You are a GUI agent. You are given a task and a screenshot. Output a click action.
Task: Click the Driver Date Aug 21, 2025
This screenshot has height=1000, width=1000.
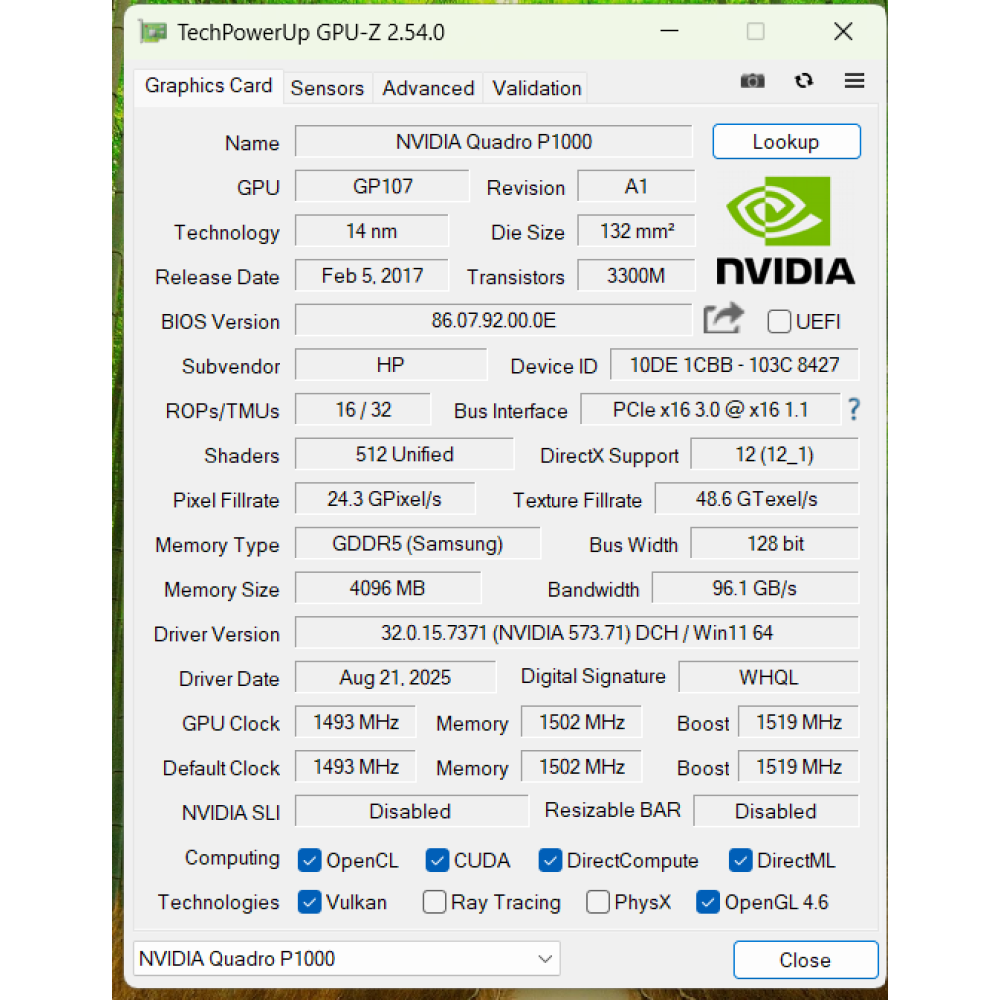395,677
